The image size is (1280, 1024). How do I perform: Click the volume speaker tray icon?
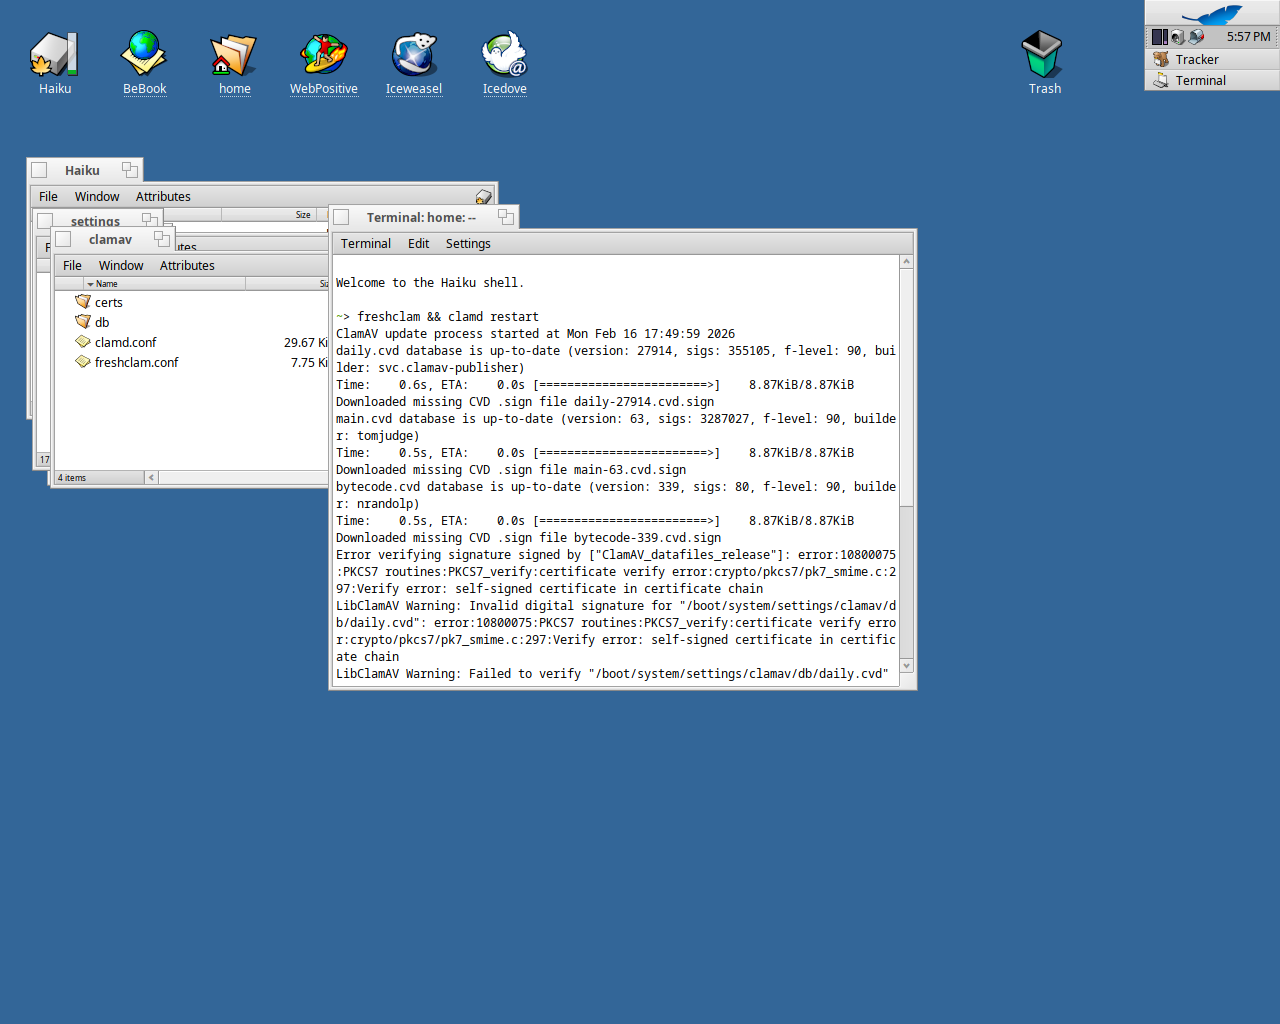[x=1178, y=37]
